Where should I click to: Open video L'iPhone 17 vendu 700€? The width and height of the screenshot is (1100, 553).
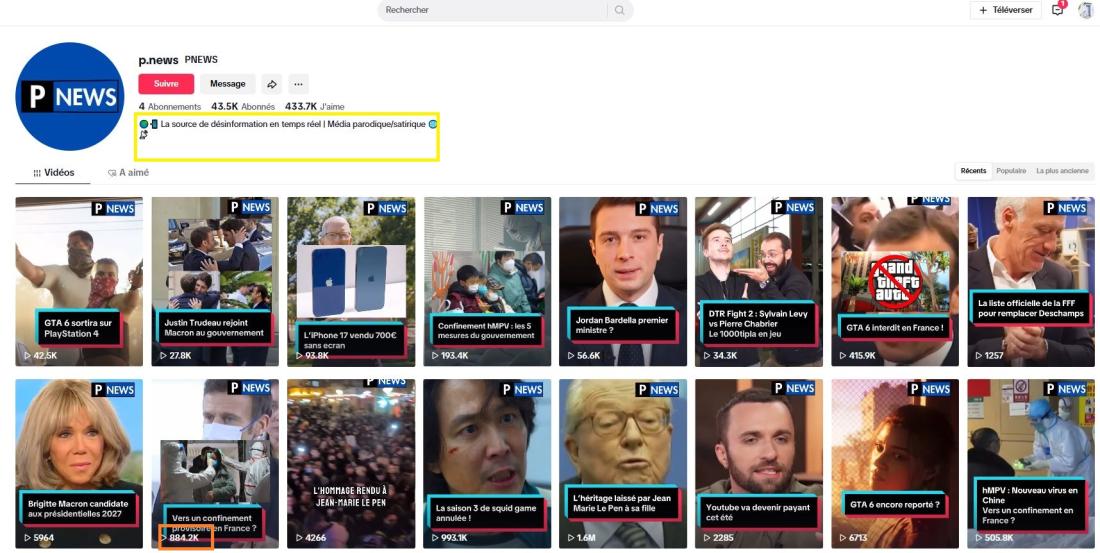point(351,281)
